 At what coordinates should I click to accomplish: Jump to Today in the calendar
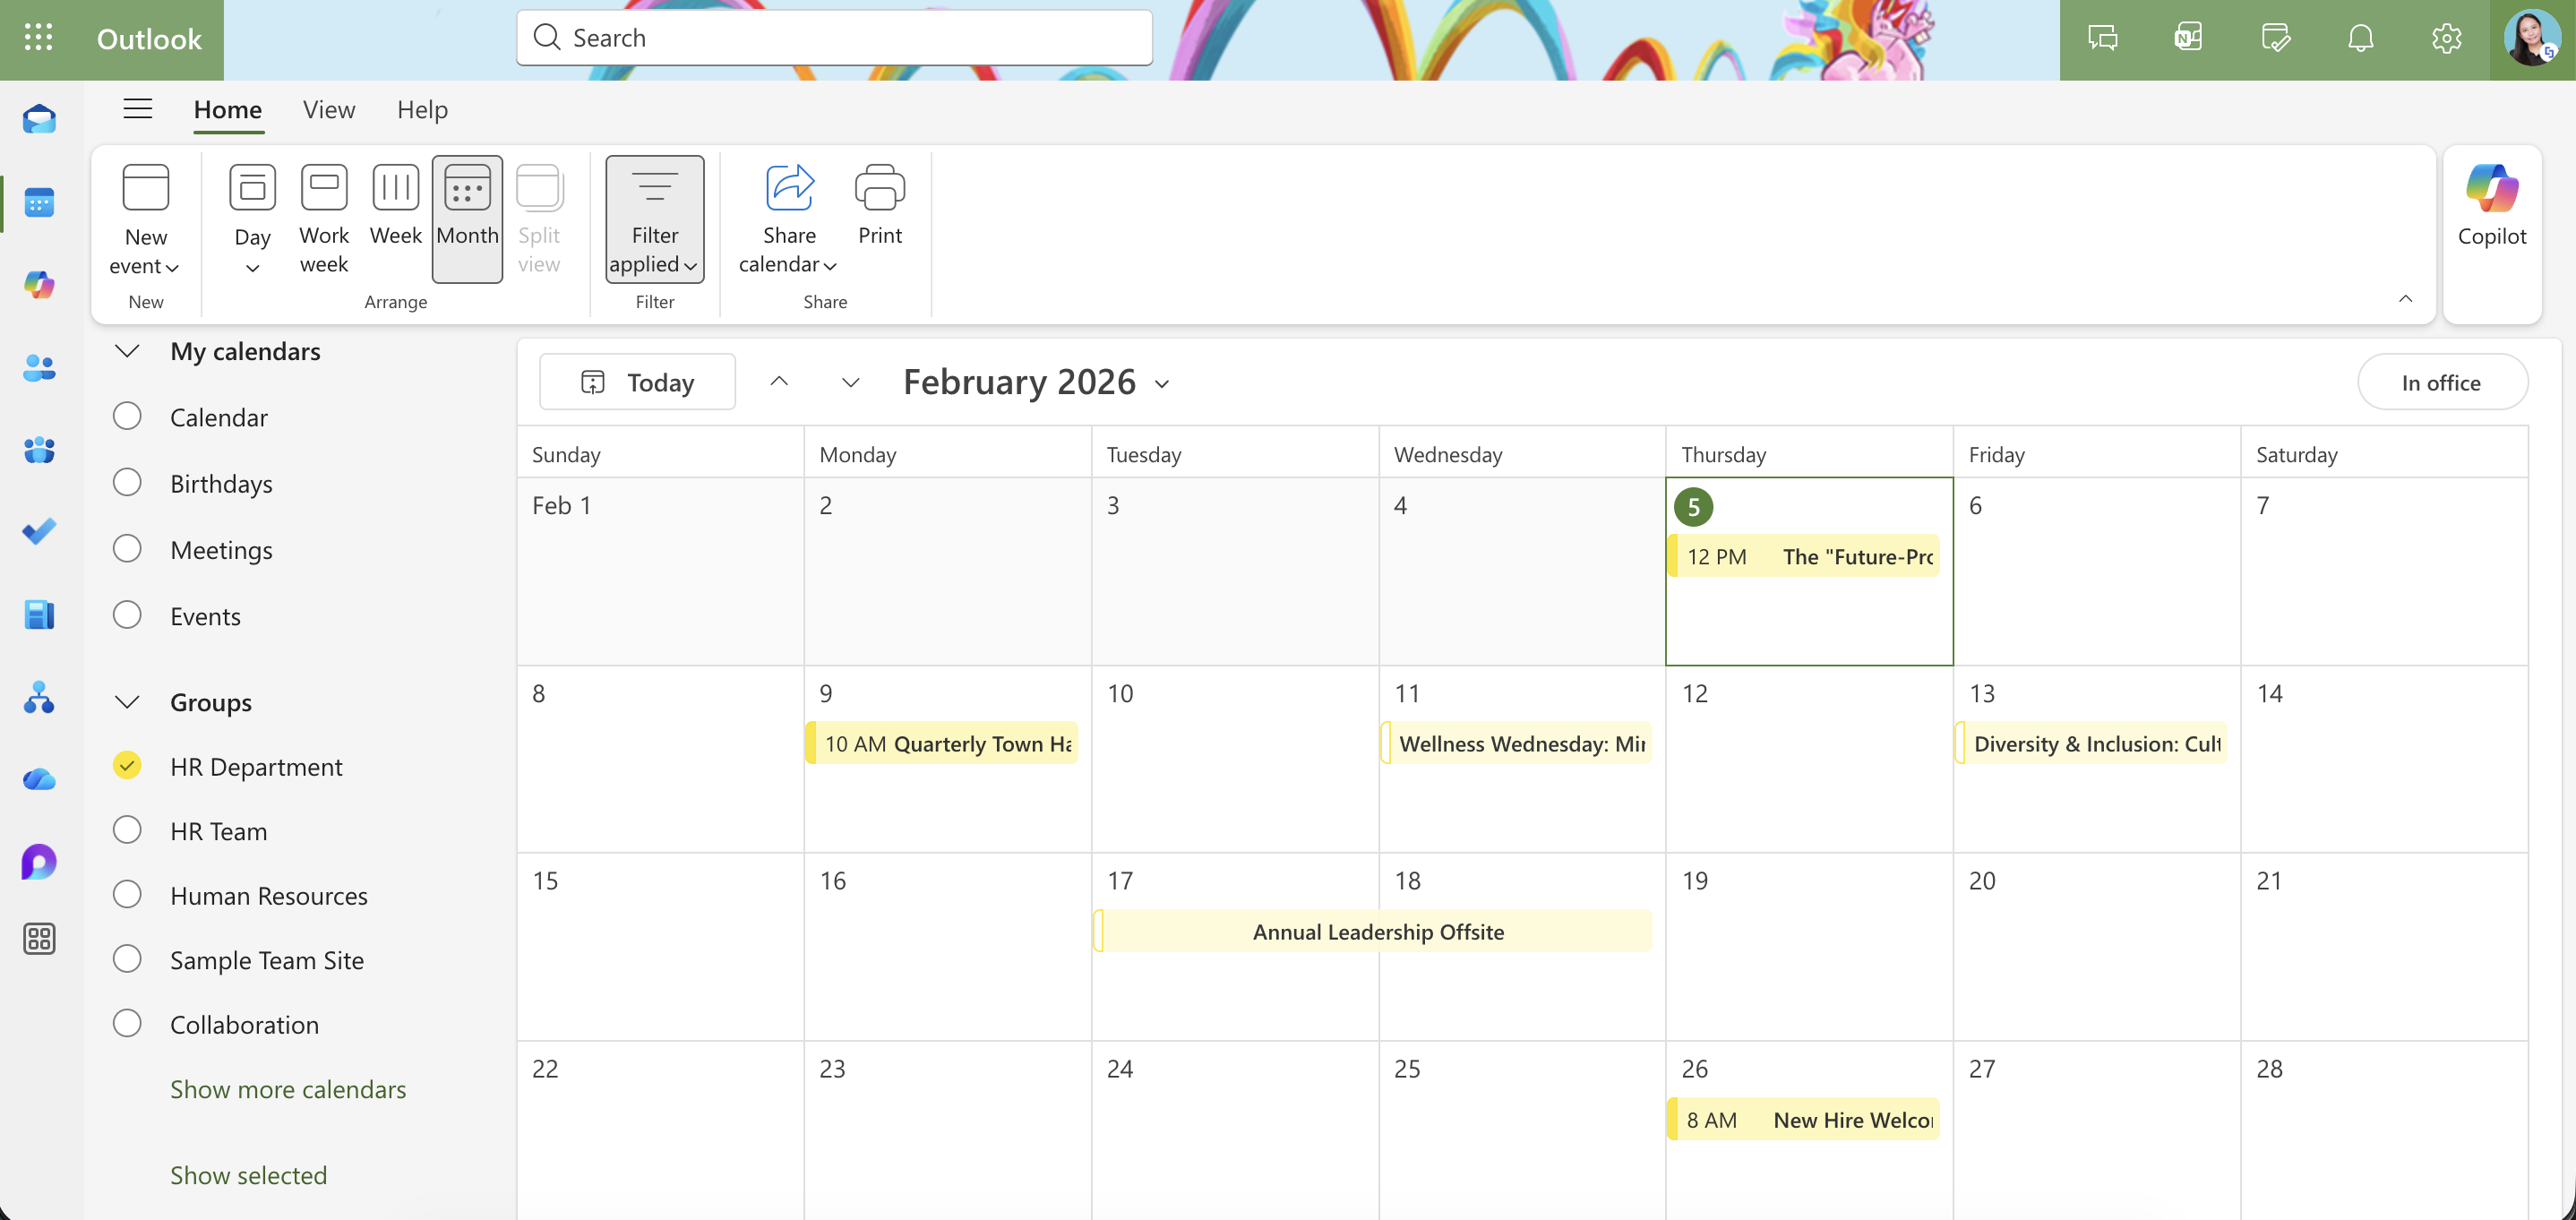(636, 381)
